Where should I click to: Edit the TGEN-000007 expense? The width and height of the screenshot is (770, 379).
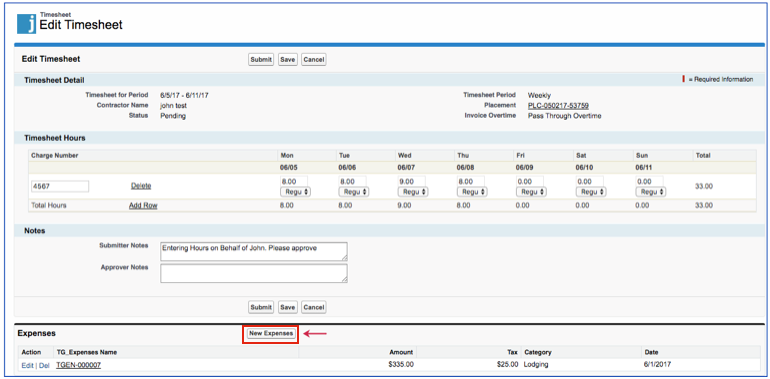(27, 365)
